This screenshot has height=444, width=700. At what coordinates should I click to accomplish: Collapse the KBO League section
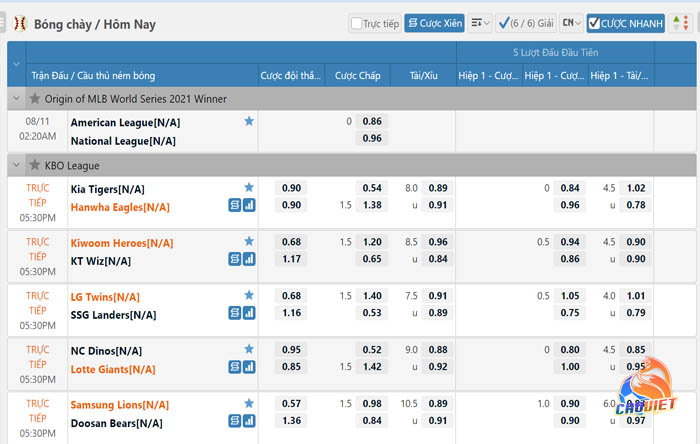coord(17,165)
